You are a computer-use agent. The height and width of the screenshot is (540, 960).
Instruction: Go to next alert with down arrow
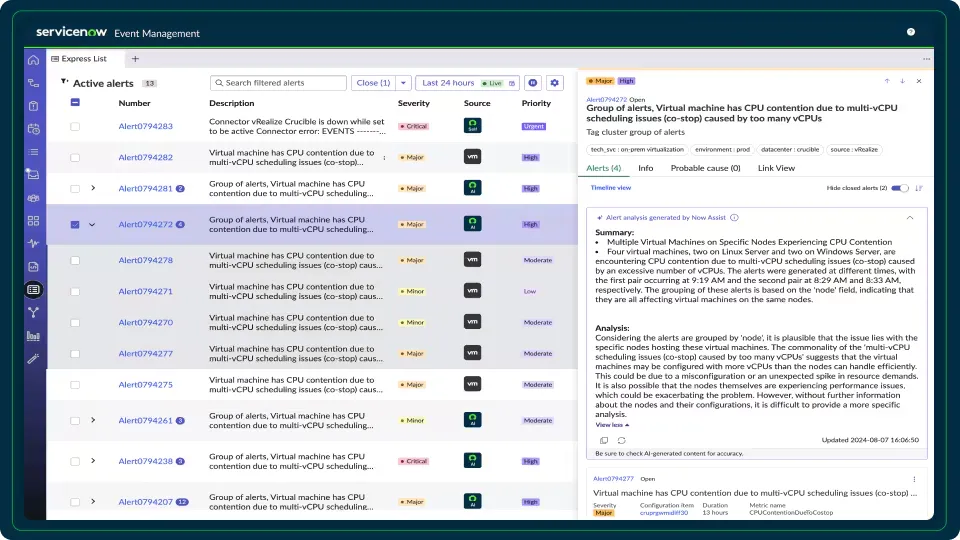(902, 81)
